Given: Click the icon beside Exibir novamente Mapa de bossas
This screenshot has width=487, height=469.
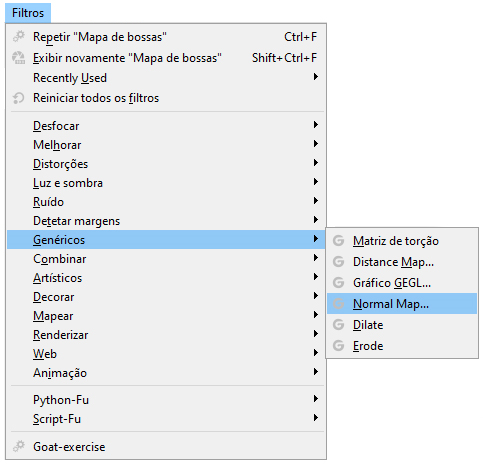Looking at the screenshot, I should (x=19, y=58).
